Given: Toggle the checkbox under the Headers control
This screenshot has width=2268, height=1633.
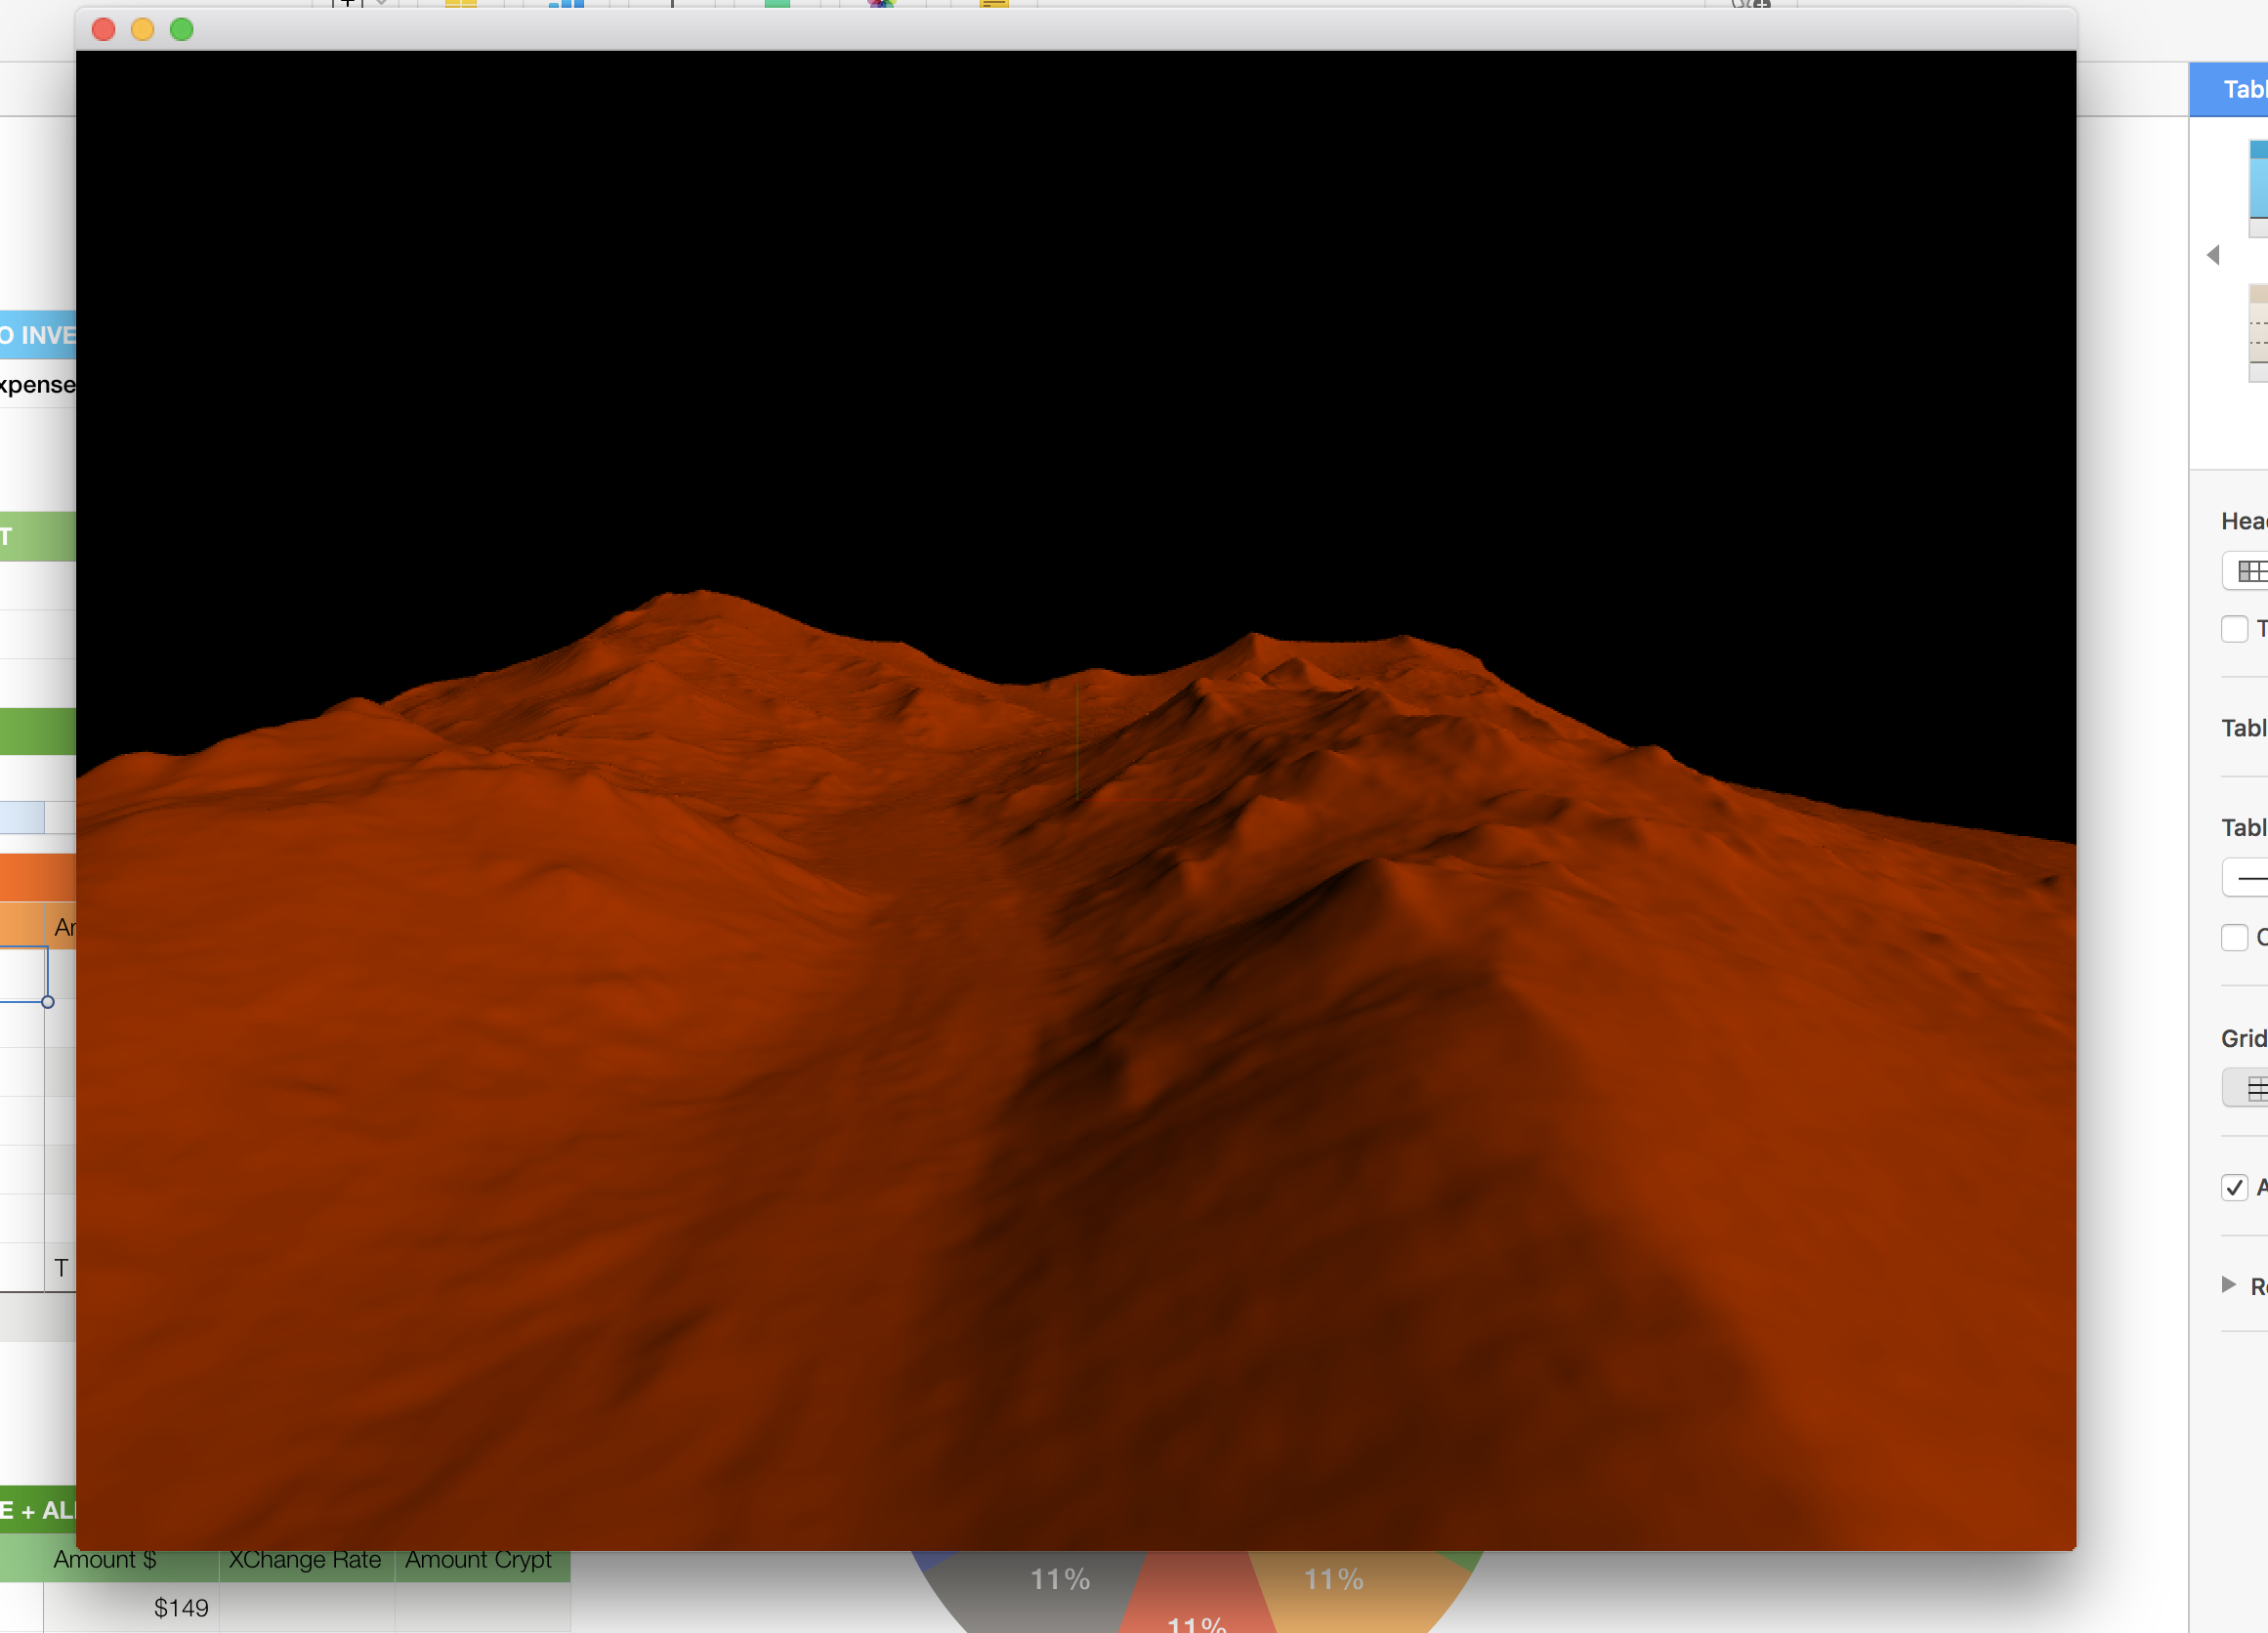Looking at the screenshot, I should (x=2234, y=629).
